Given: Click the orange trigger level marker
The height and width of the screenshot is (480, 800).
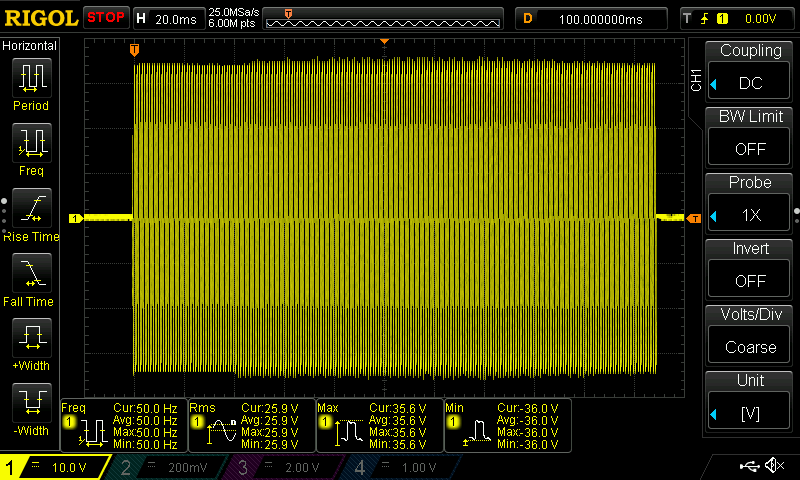Looking at the screenshot, I should (x=694, y=218).
